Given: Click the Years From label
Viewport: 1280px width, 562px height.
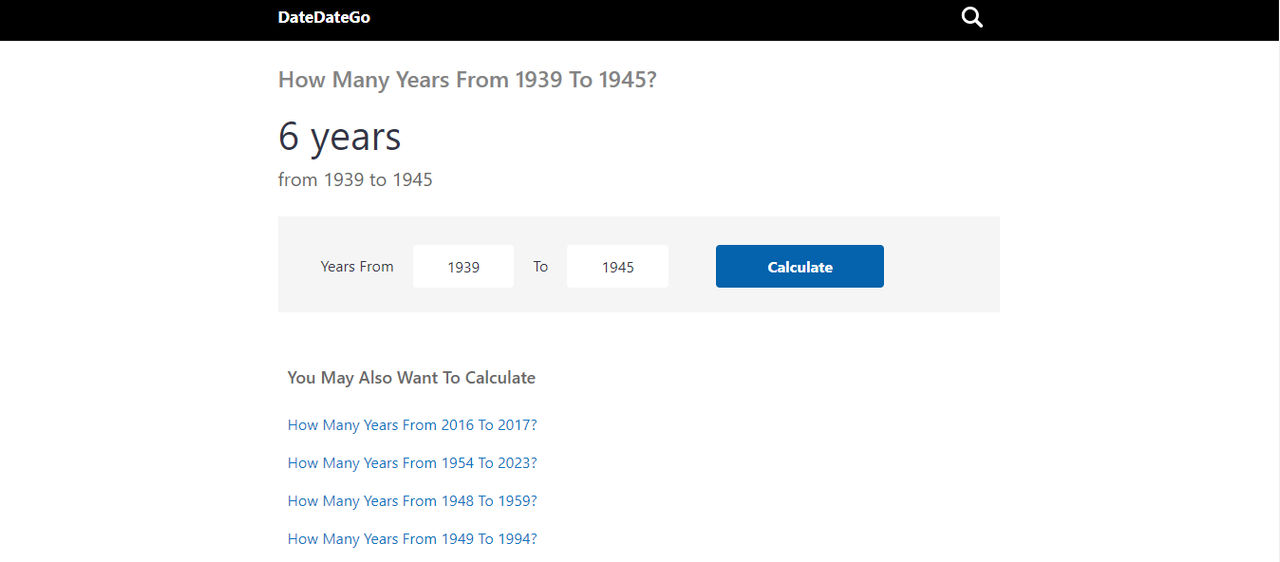Looking at the screenshot, I should coord(357,267).
